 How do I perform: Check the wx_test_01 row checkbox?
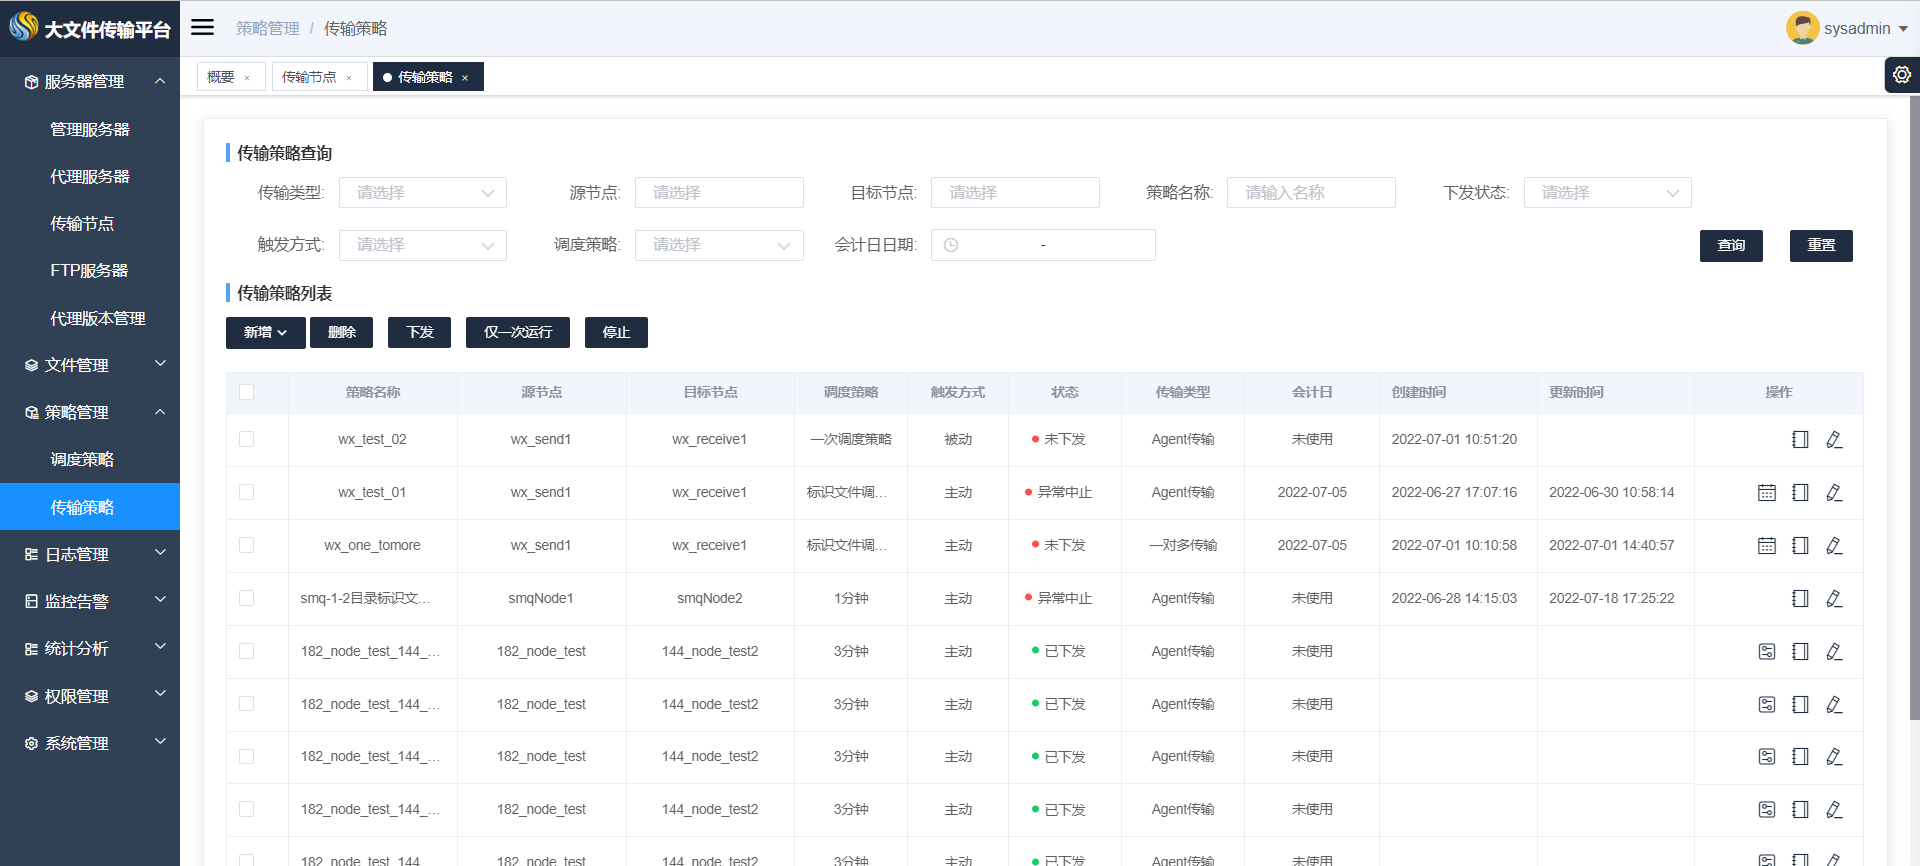pos(247,492)
